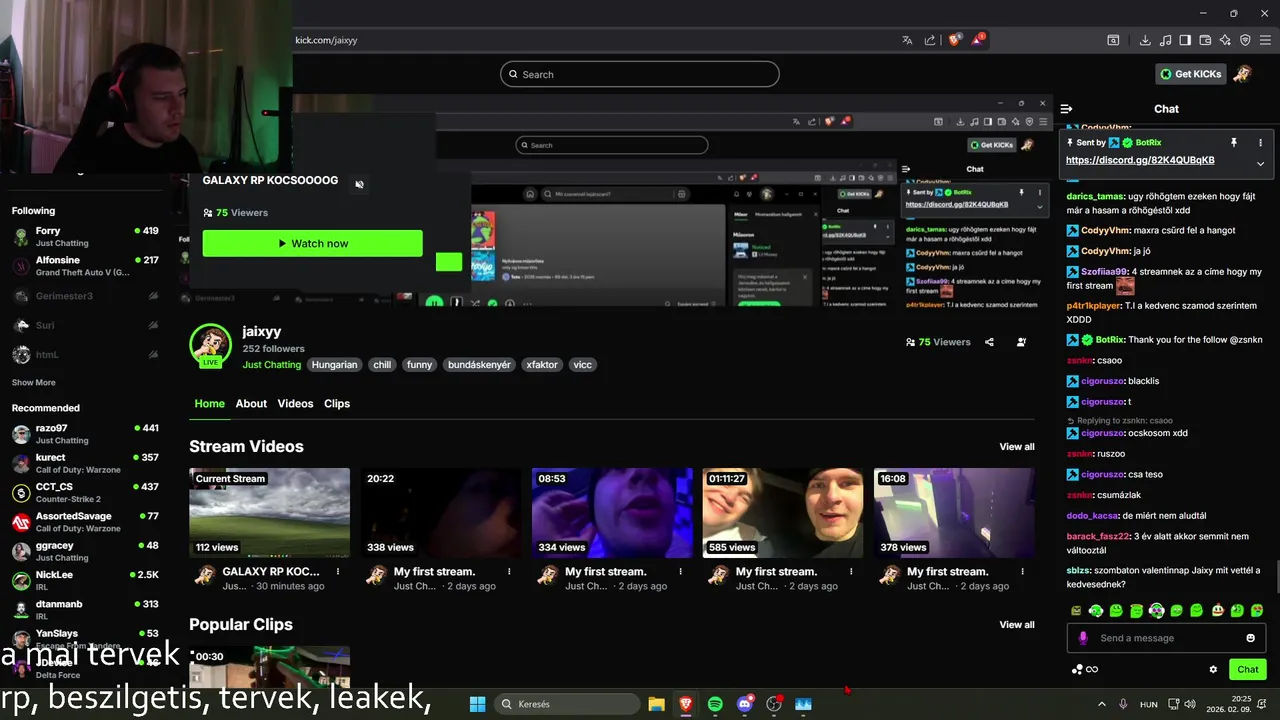The width and height of the screenshot is (1280, 720).
Task: Open the HUN keyboard language switcher
Action: tap(1149, 704)
